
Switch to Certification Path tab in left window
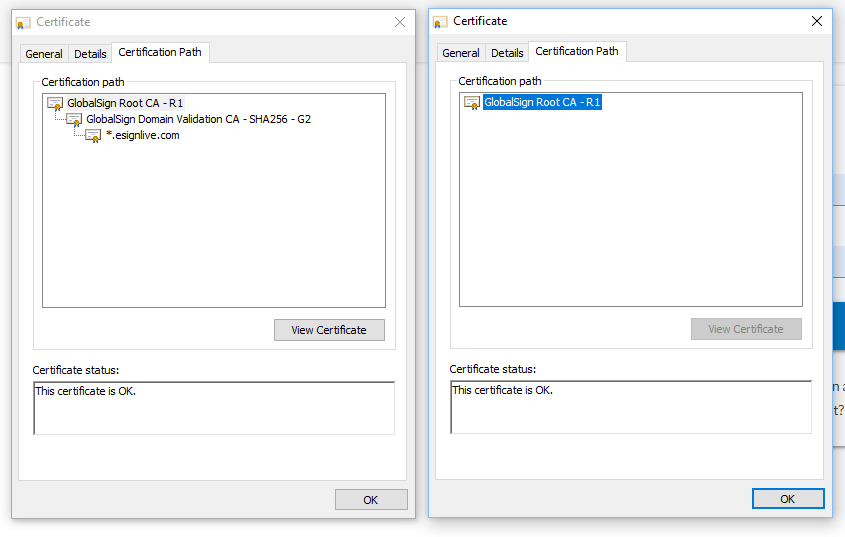pyautogui.click(x=160, y=52)
